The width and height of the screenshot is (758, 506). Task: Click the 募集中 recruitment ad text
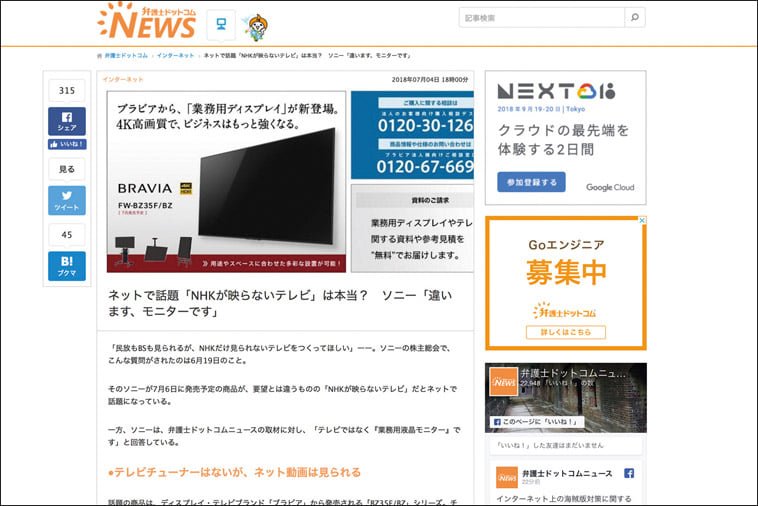[566, 272]
